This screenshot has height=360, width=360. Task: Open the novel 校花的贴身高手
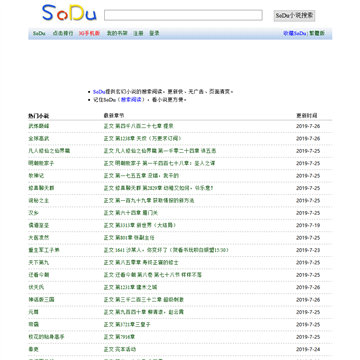coord(46,337)
